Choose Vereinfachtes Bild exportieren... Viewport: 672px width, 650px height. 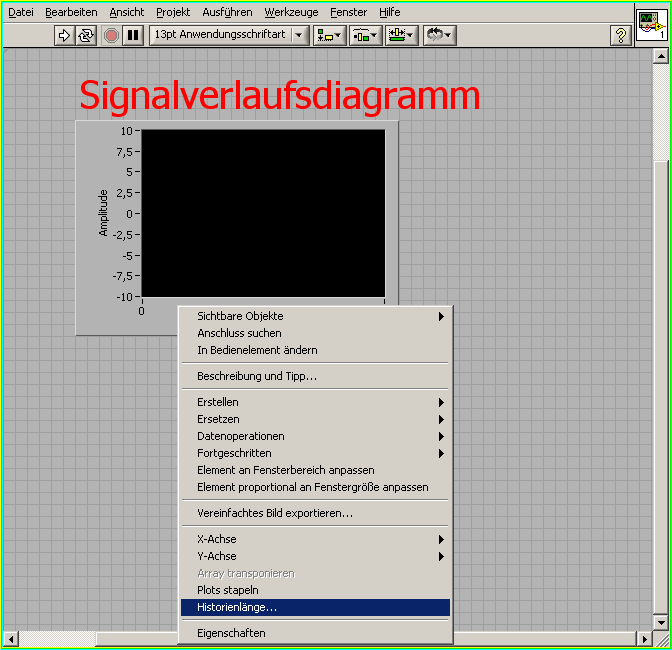[315, 513]
